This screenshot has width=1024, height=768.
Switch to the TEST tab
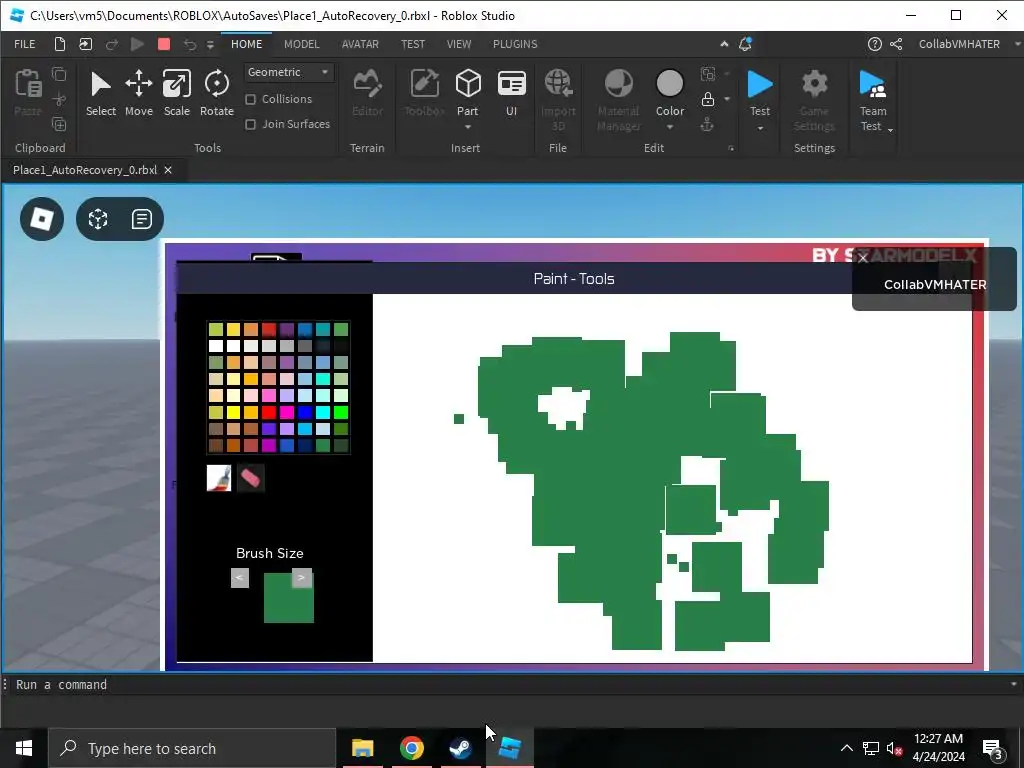click(413, 44)
